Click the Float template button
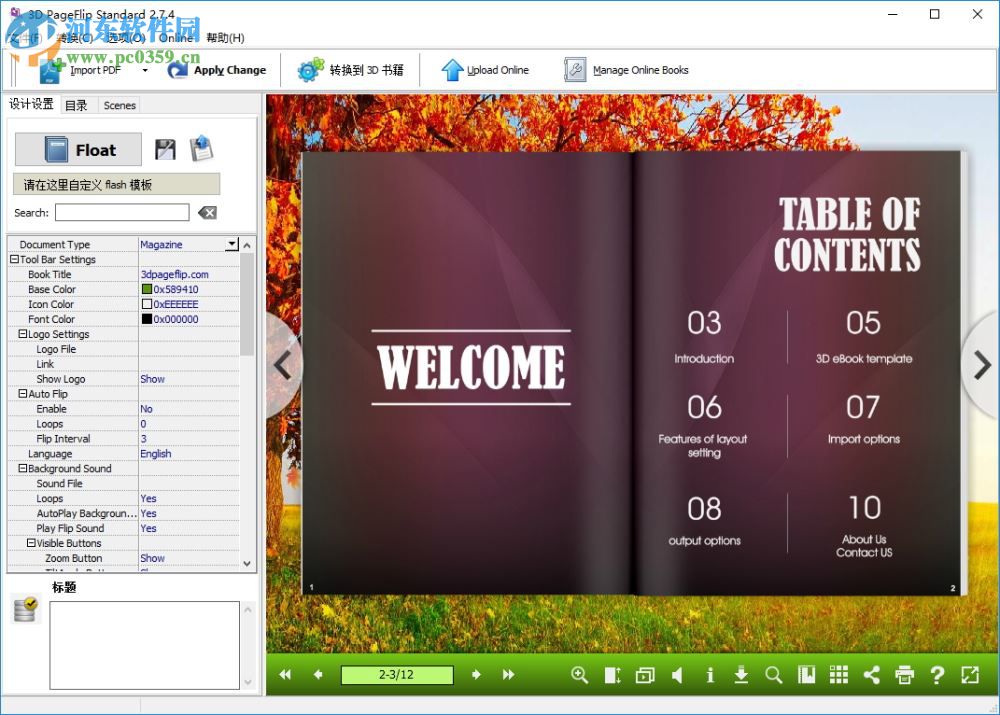The height and width of the screenshot is (715, 1000). pyautogui.click(x=78, y=150)
